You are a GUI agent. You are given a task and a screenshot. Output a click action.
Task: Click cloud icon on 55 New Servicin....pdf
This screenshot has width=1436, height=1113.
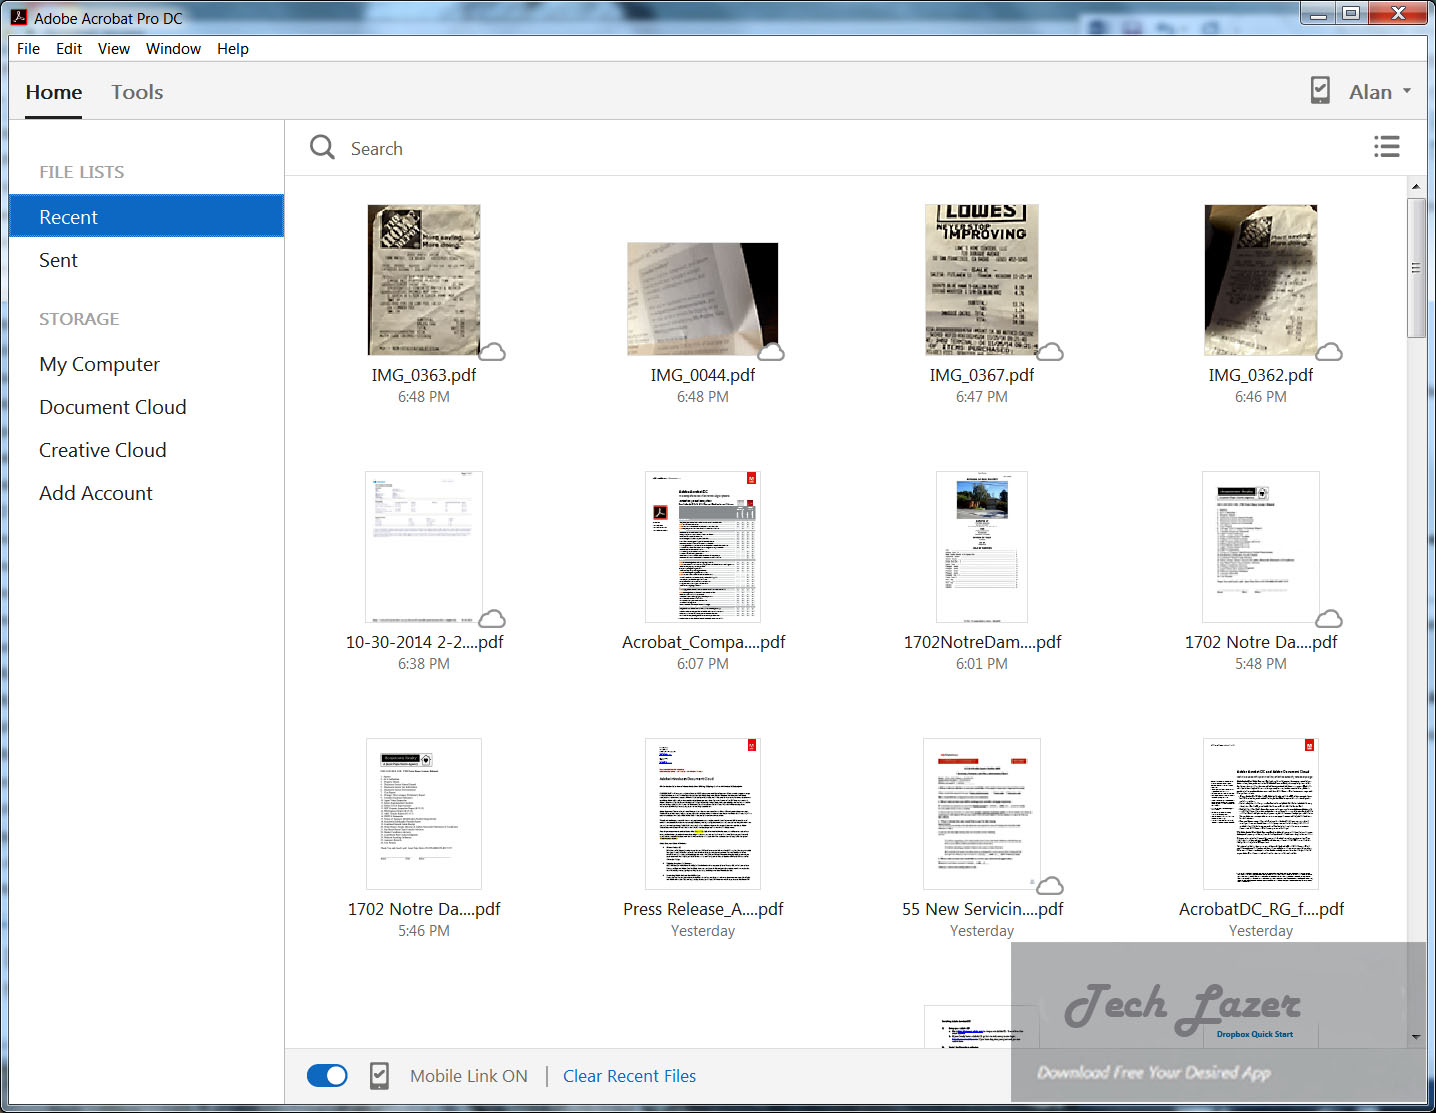(x=1050, y=886)
